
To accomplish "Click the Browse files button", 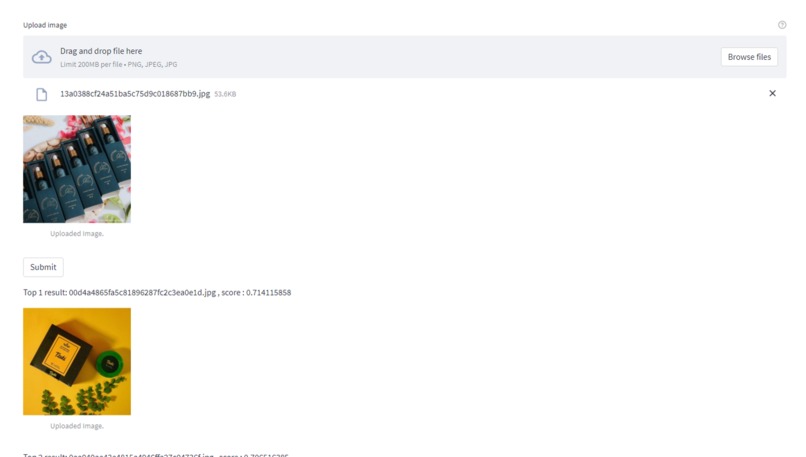I will coord(749,57).
